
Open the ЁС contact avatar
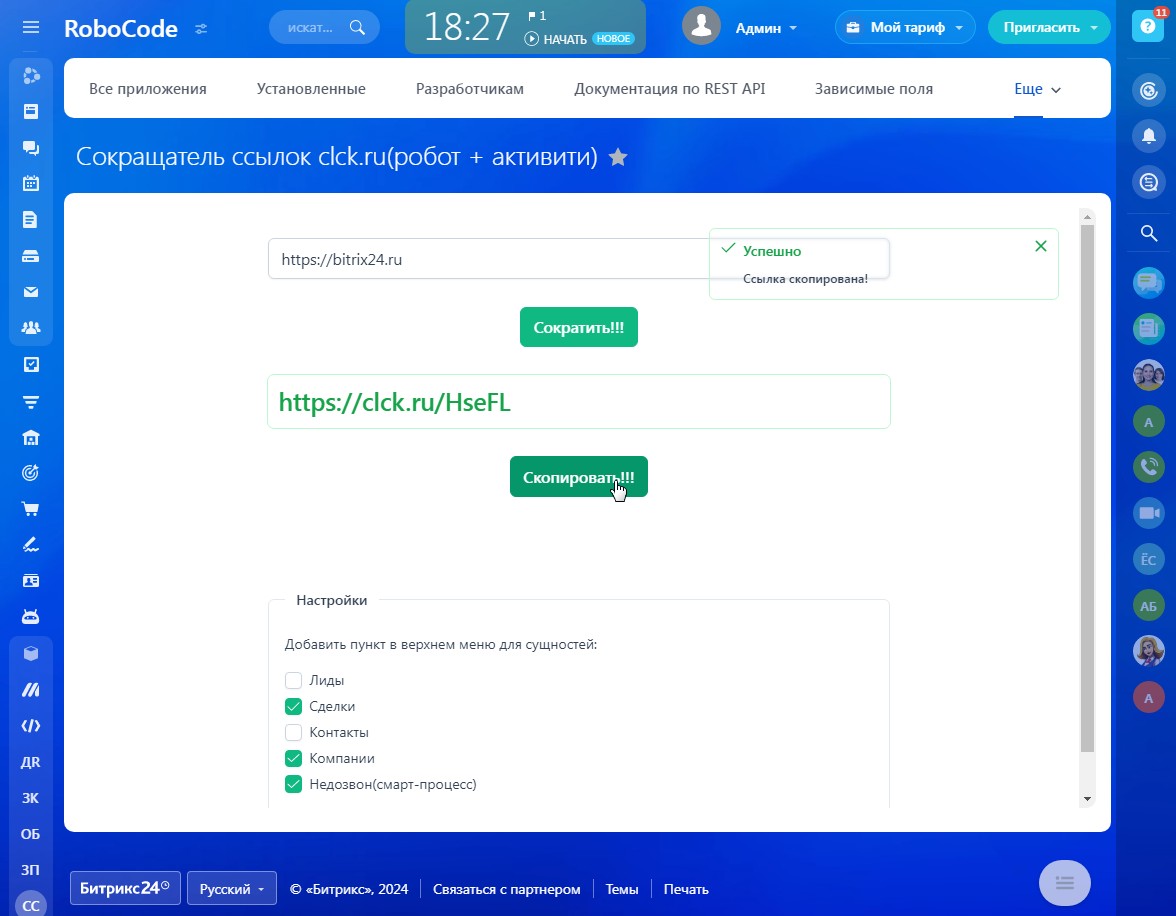coord(1148,560)
